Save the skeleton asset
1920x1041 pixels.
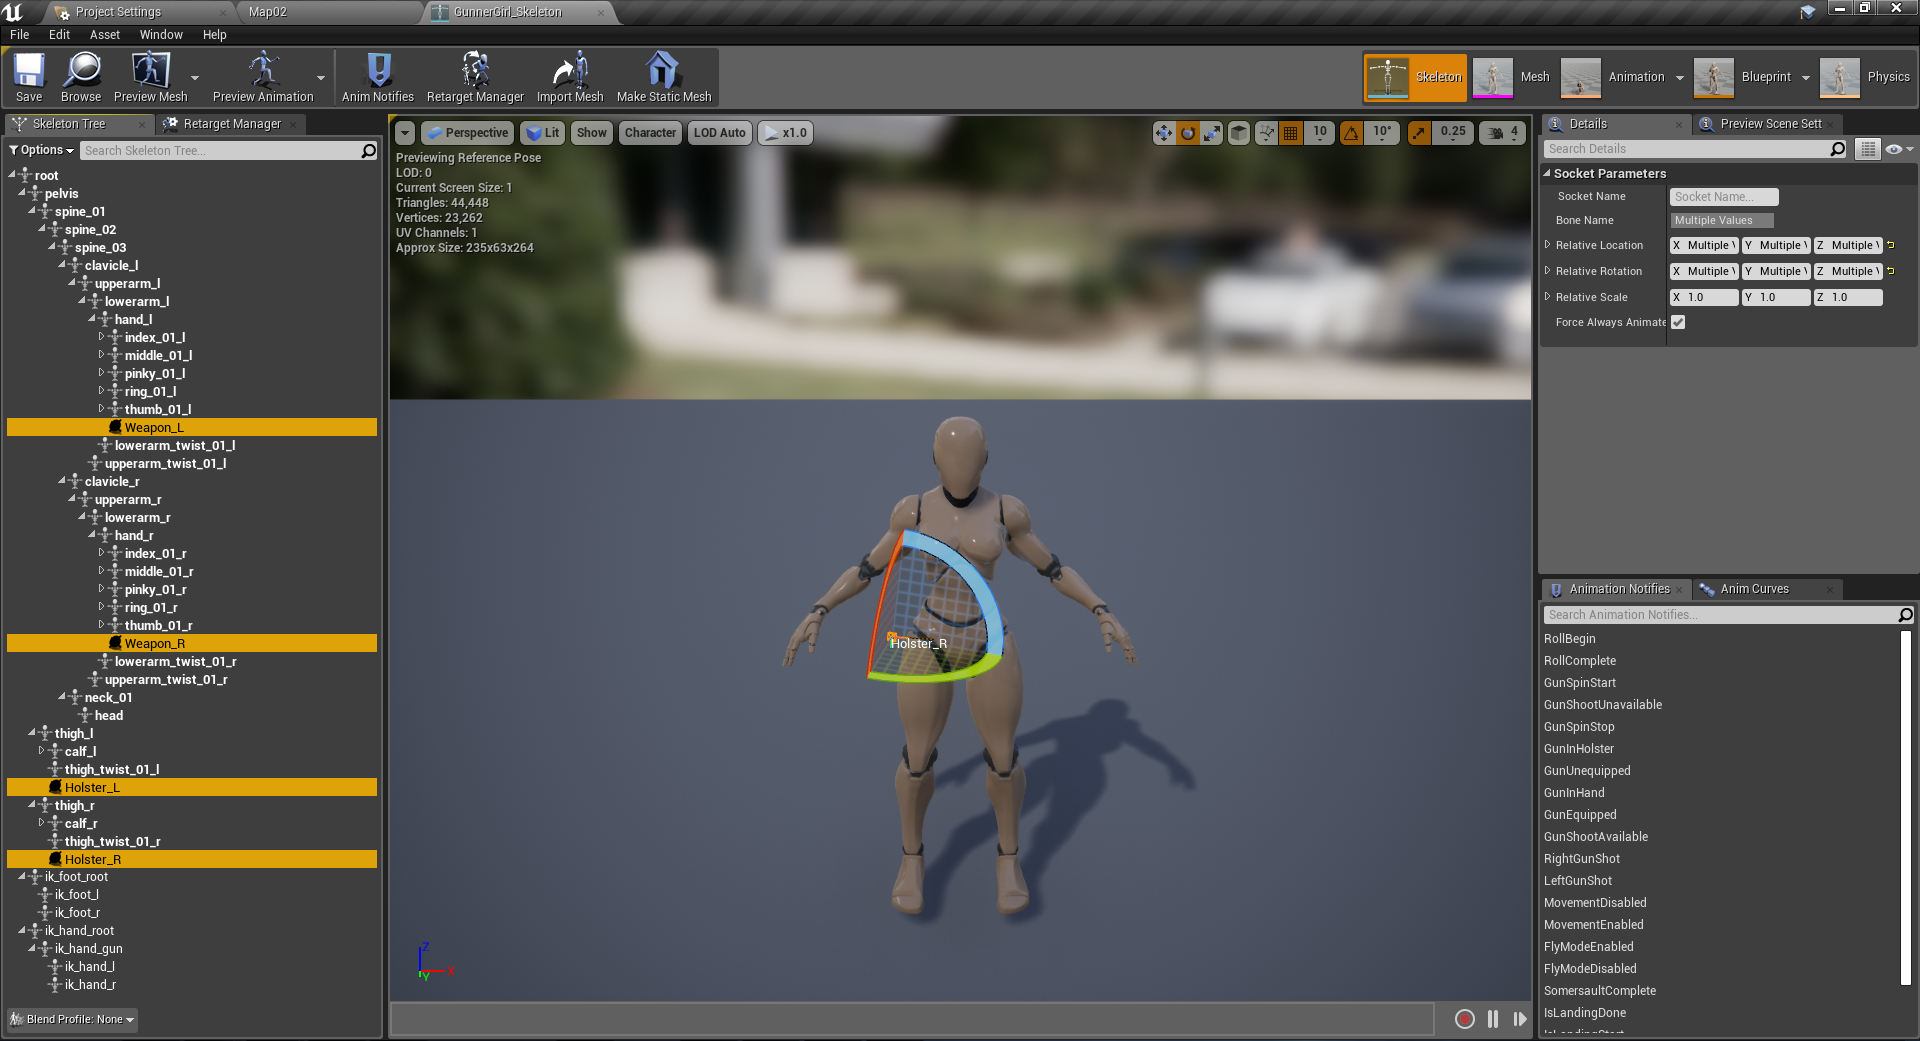pos(29,77)
